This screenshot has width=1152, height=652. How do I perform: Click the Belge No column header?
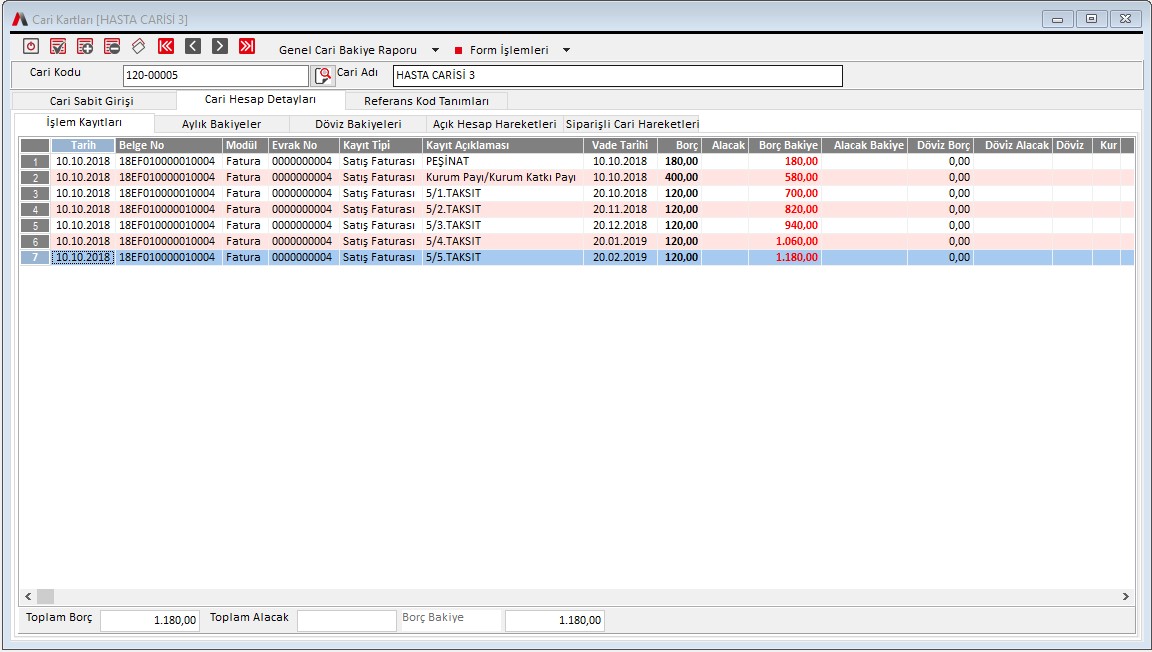click(168, 146)
